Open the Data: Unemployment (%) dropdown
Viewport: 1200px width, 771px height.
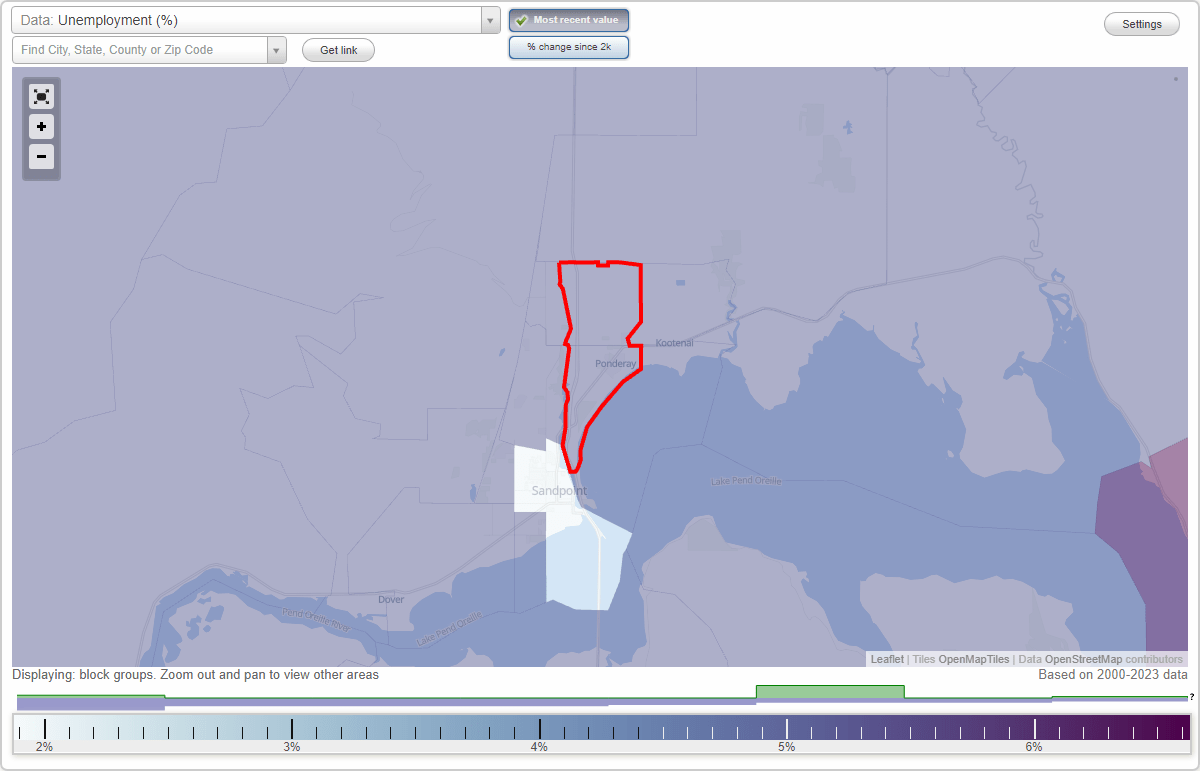[256, 20]
